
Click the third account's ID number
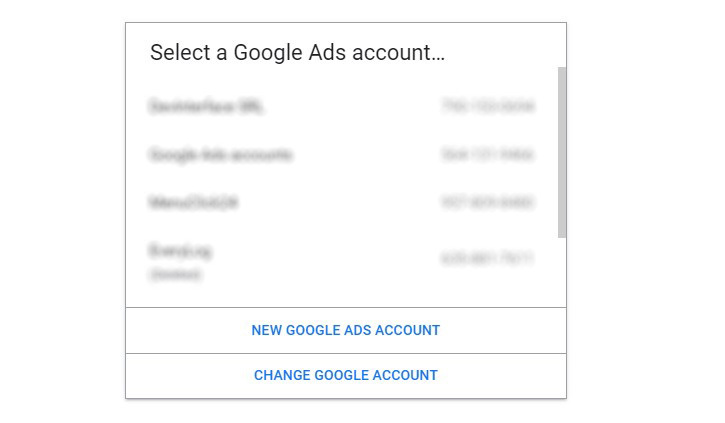(487, 203)
